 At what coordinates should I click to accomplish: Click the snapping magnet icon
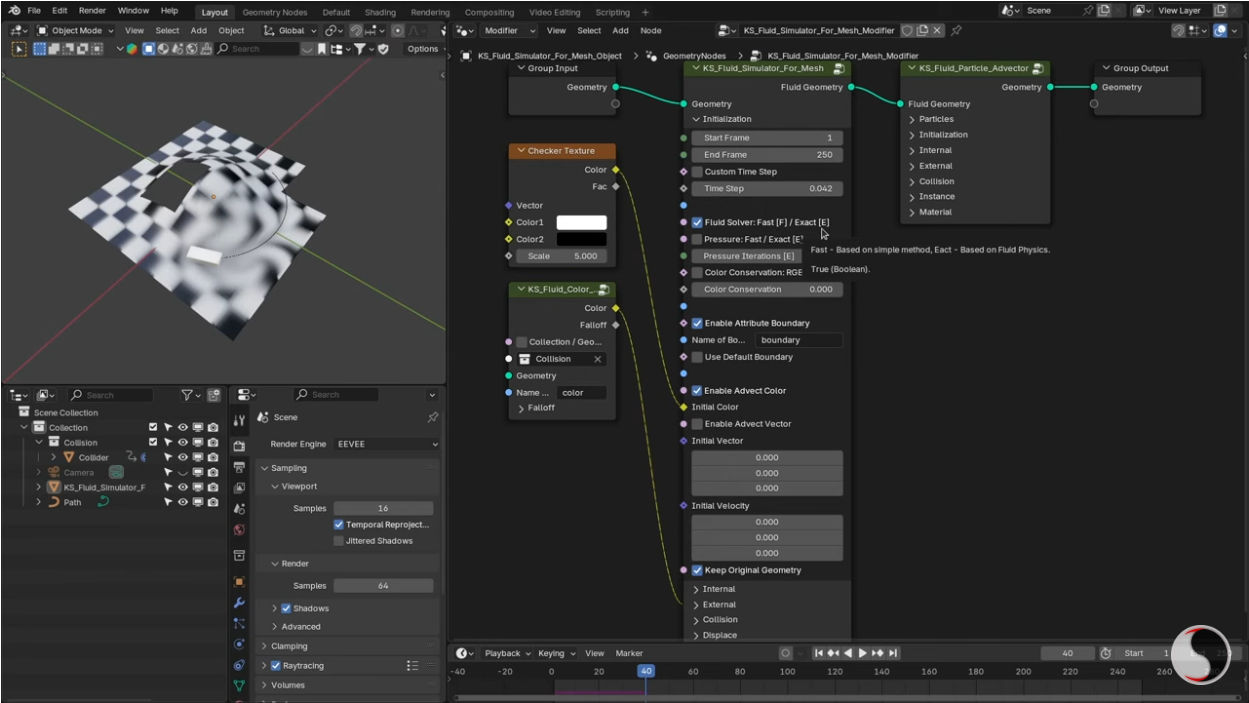356,31
